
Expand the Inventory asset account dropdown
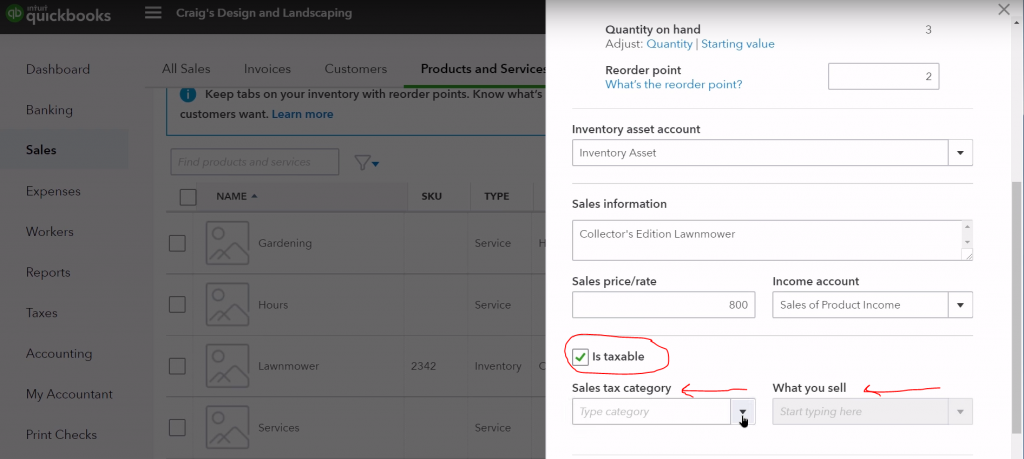[960, 153]
